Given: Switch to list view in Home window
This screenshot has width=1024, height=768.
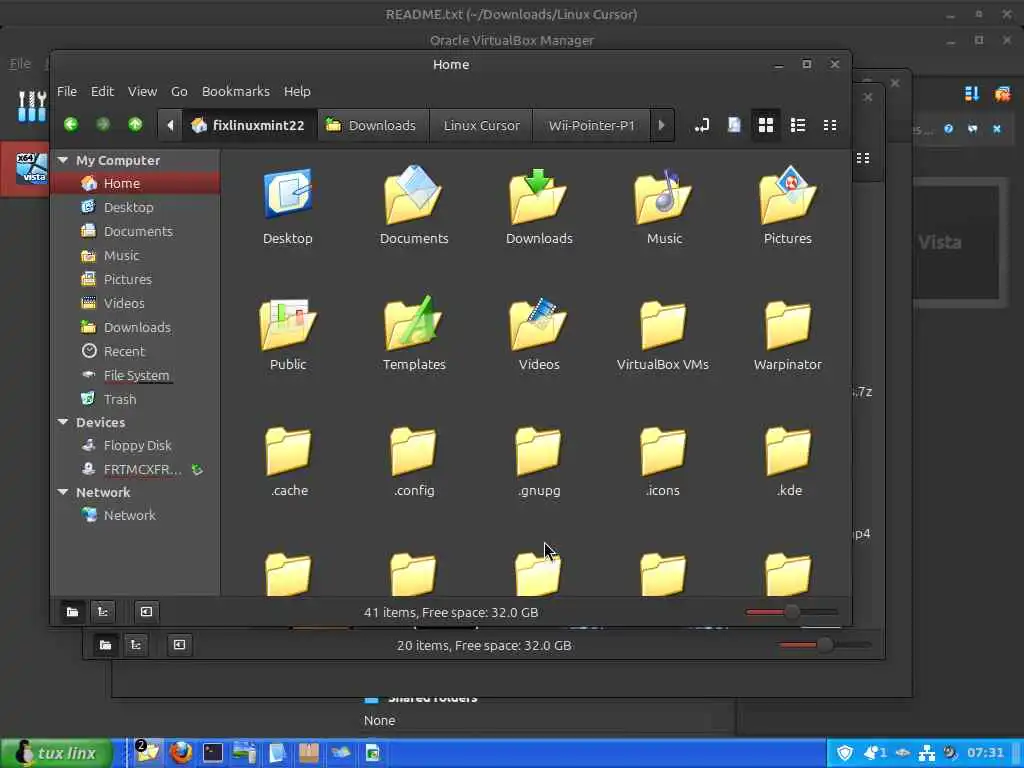Looking at the screenshot, I should click(797, 125).
